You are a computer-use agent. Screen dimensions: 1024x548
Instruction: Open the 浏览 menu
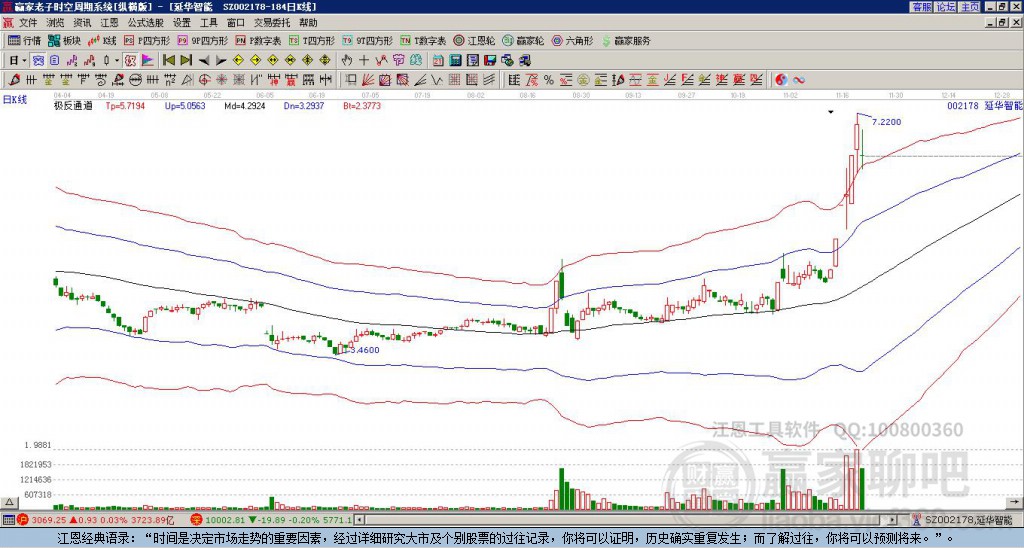coord(56,23)
